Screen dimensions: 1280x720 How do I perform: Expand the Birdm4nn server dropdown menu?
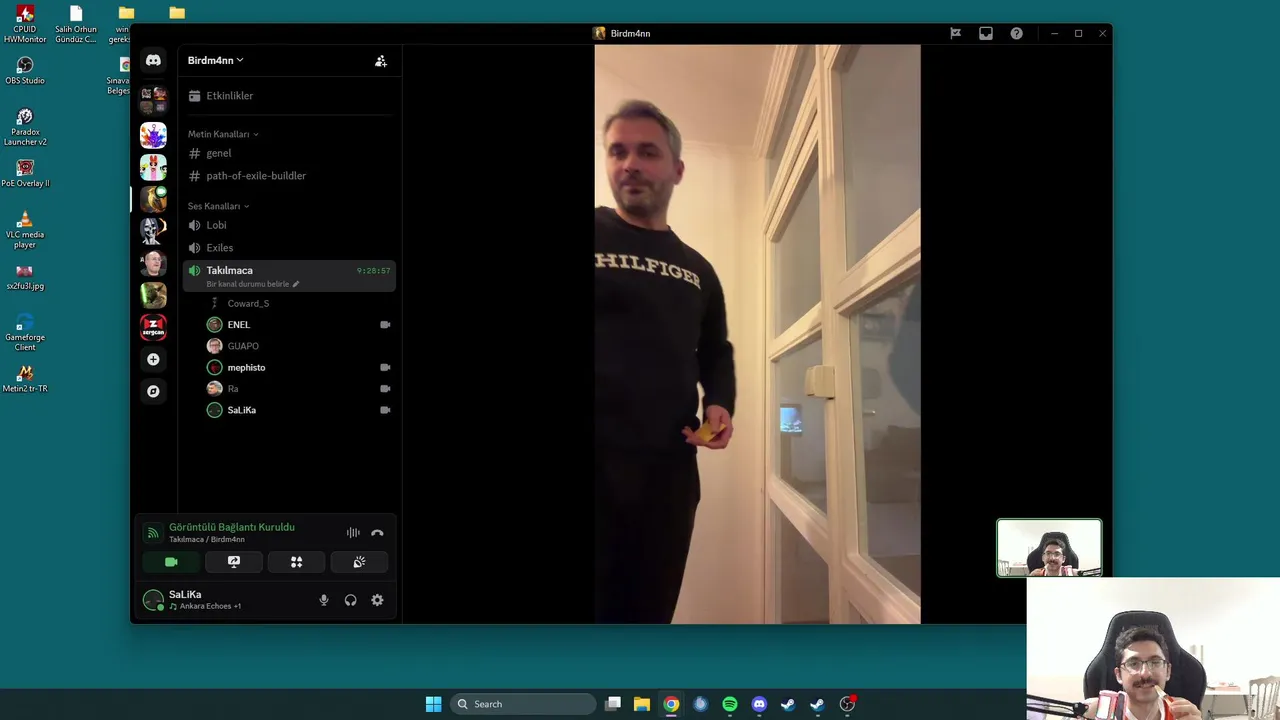tap(216, 60)
